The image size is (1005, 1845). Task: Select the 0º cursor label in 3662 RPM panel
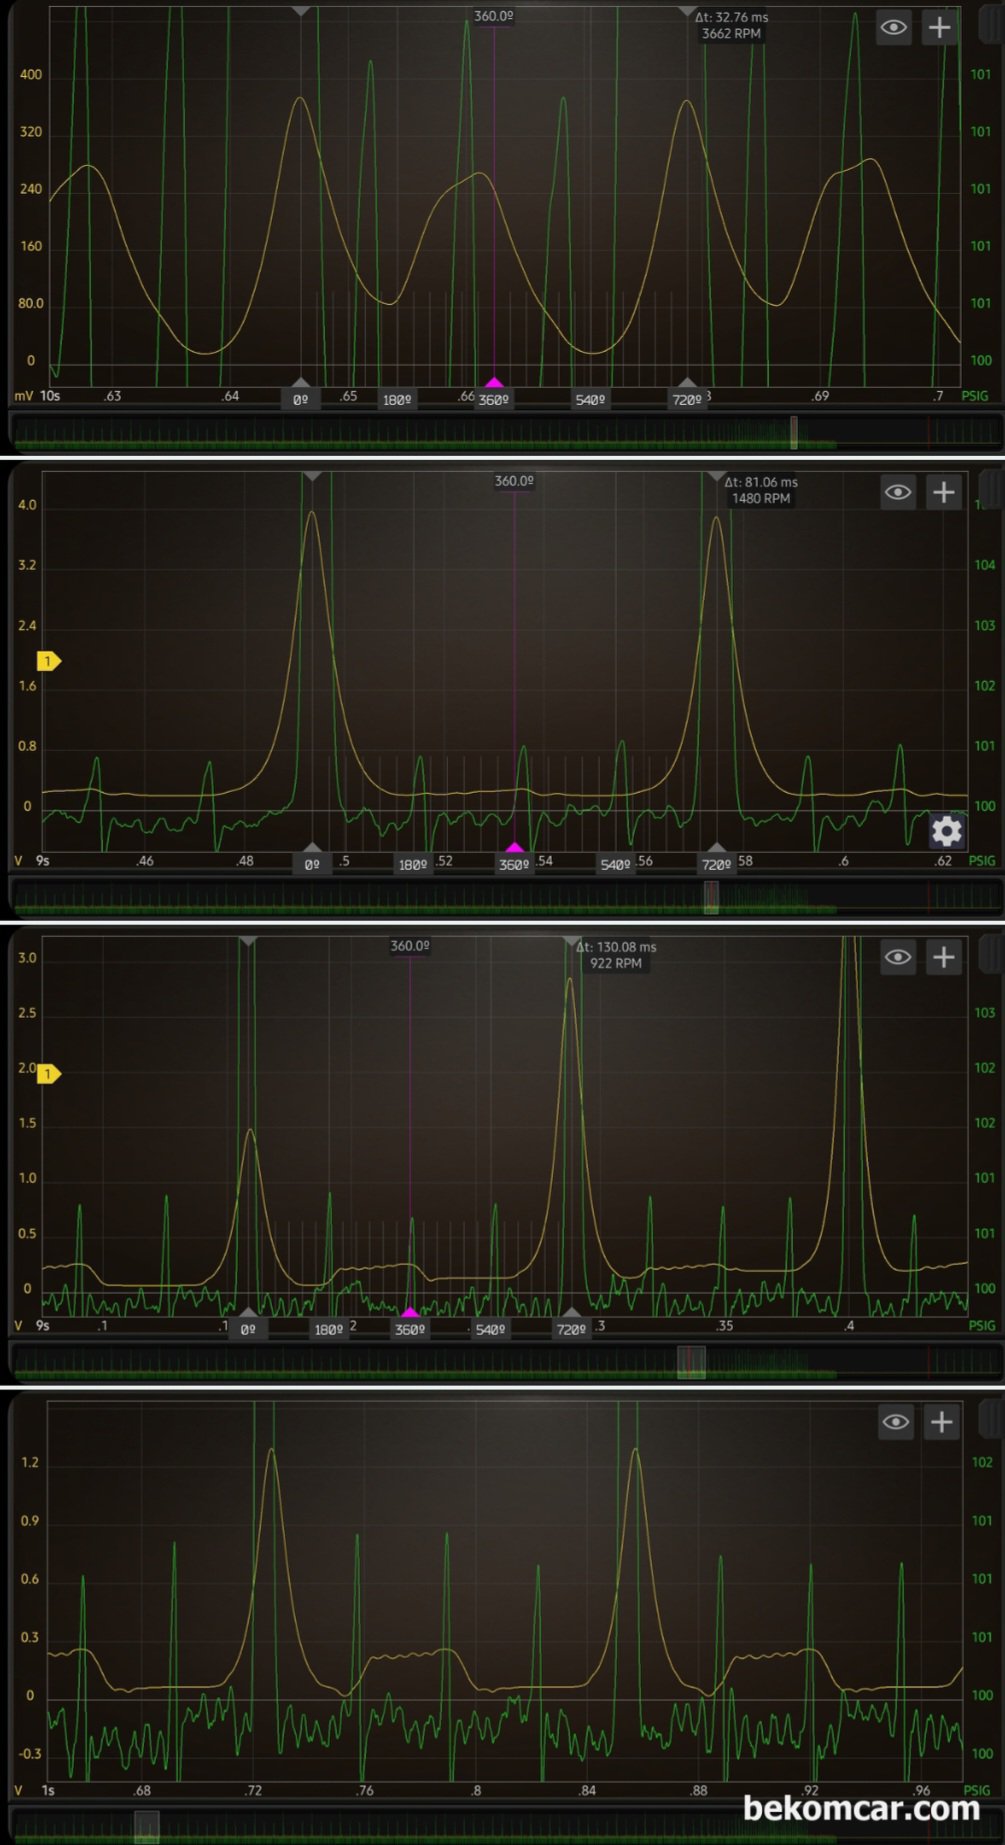click(x=300, y=399)
